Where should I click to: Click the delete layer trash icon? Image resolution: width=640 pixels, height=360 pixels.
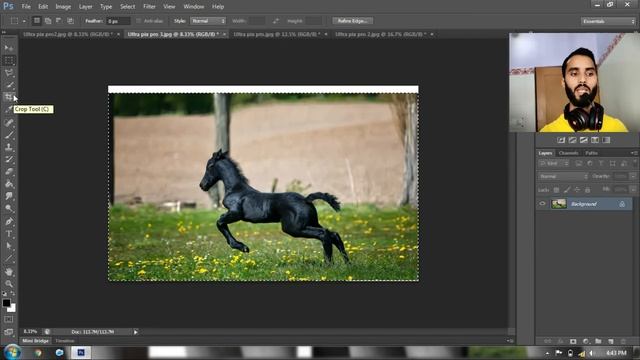coord(623,341)
